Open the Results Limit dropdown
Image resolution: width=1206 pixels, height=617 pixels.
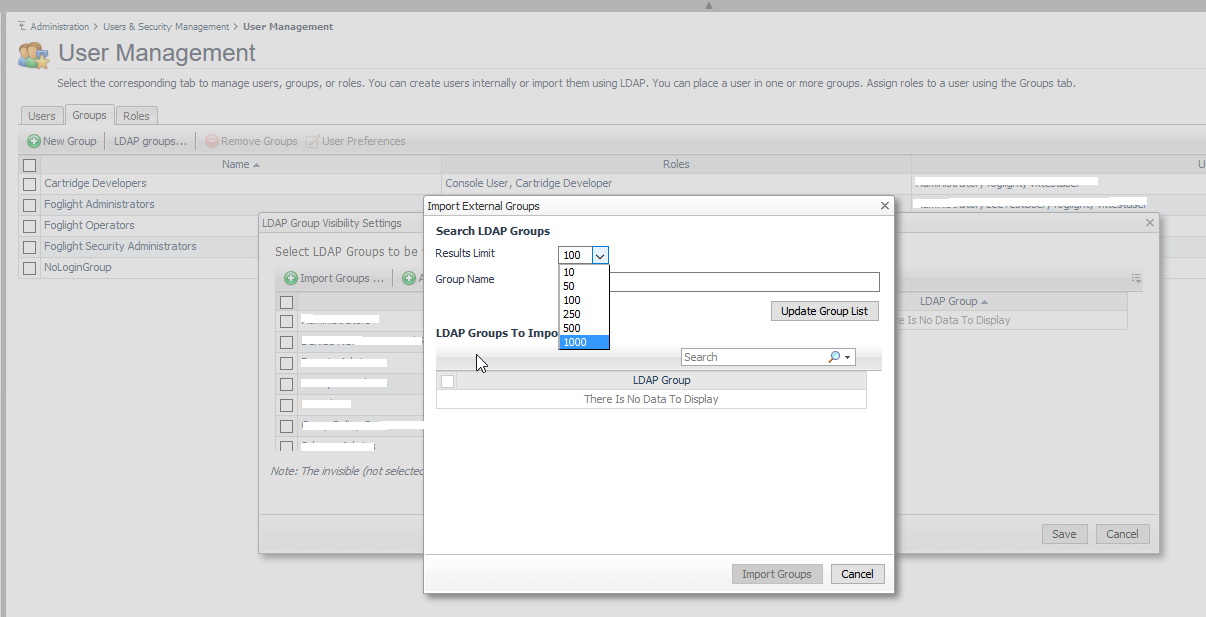(x=598, y=255)
